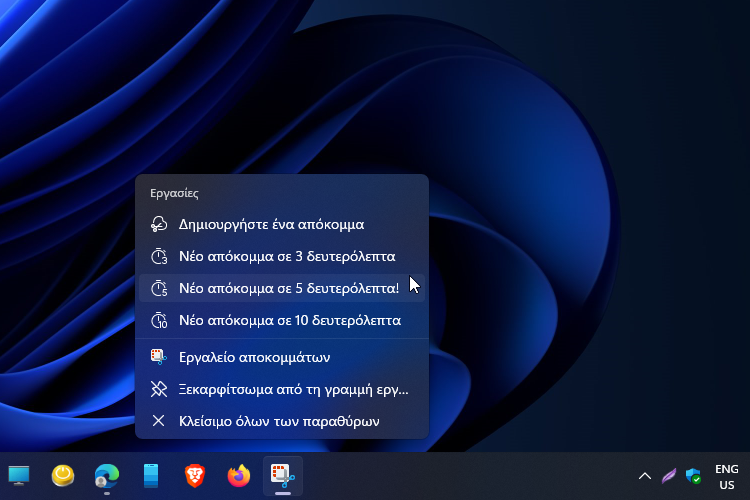Choose 'Νέο απόκομμα σε 5 δευτερόλεπτα!'

(x=282, y=288)
